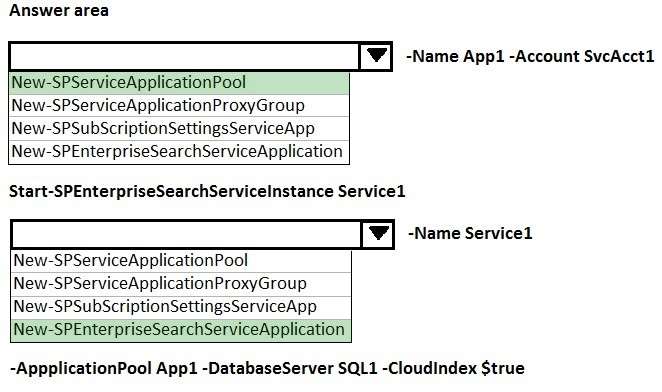Click the second empty combo box field
Screen dimensions: 662x392
coord(186,234)
